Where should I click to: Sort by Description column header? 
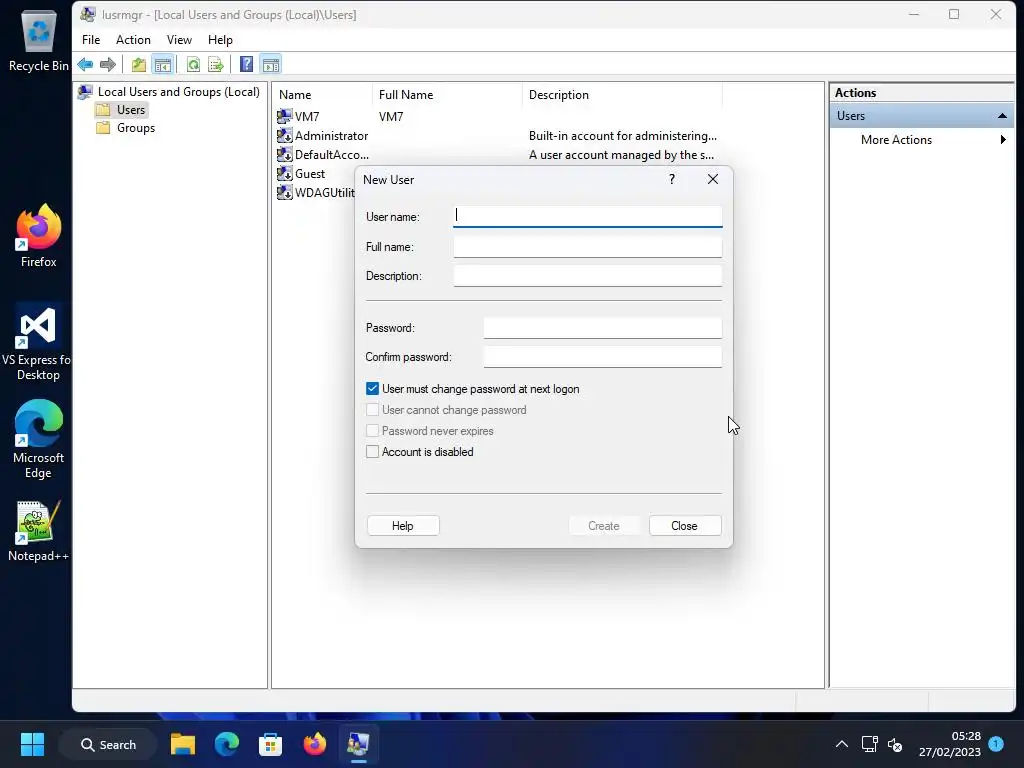[622, 95]
